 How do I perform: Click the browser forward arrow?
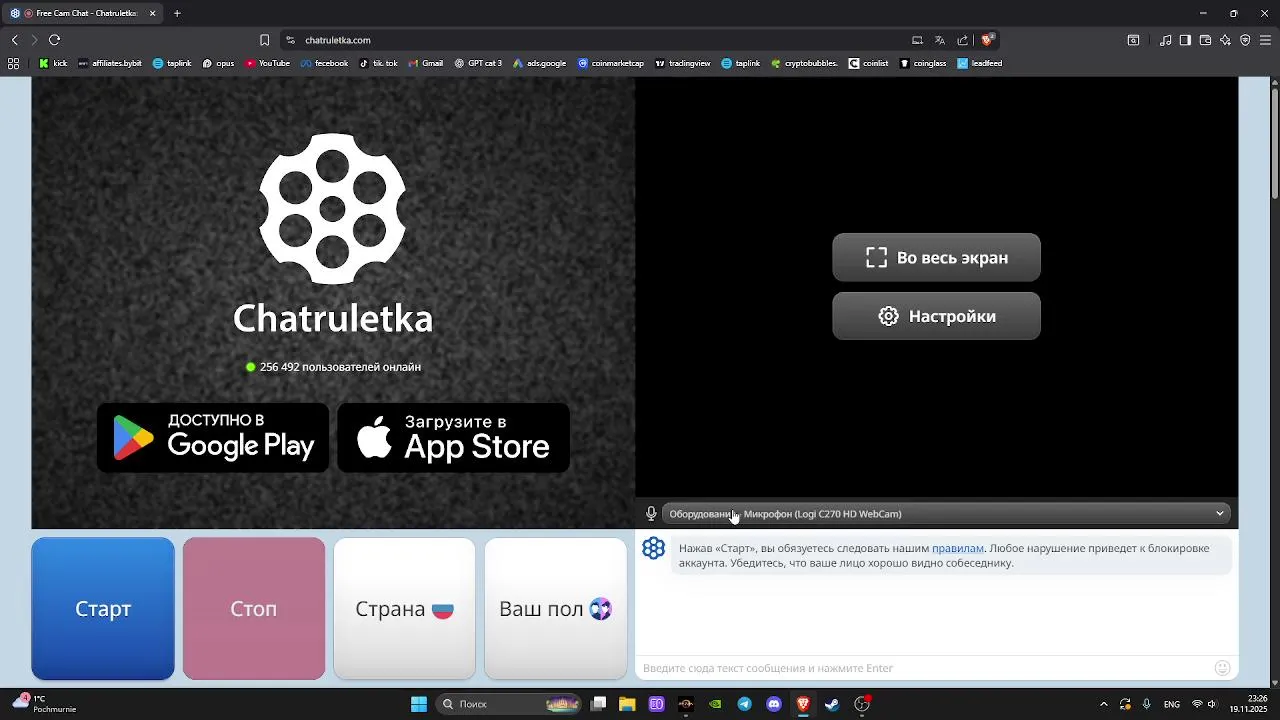point(34,40)
